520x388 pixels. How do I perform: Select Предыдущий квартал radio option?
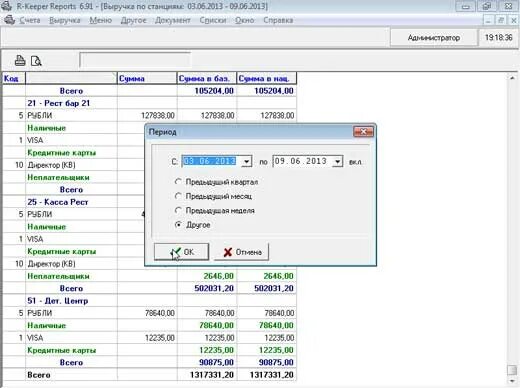[178, 182]
